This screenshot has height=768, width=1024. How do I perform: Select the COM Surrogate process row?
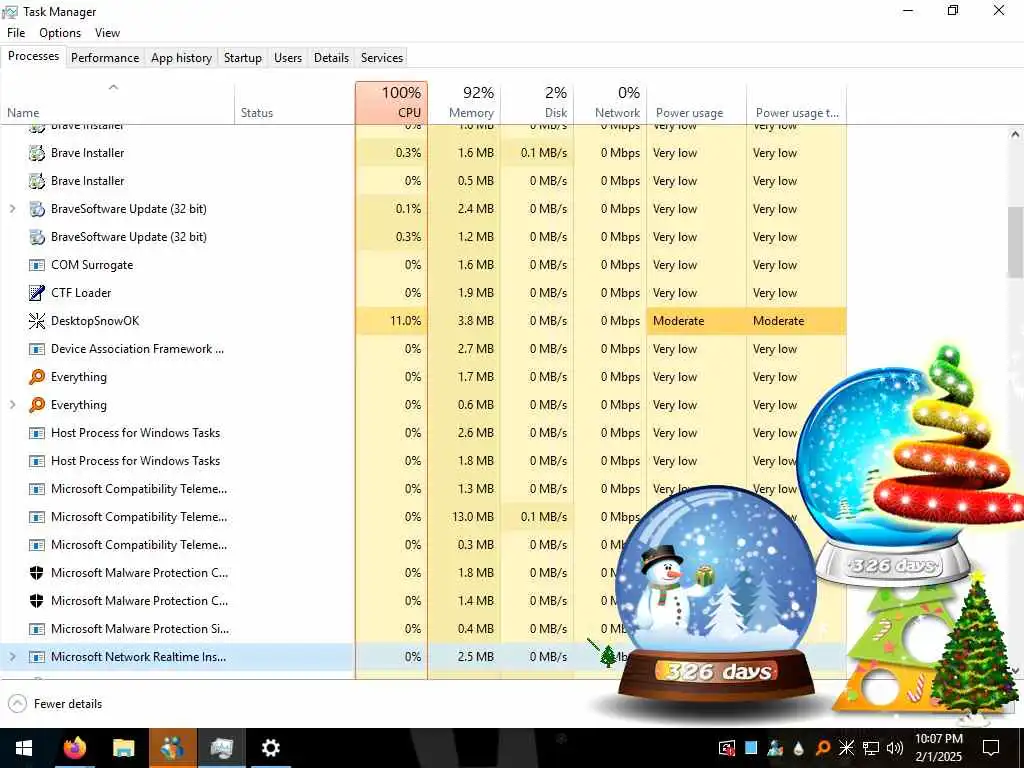[x=423, y=265]
